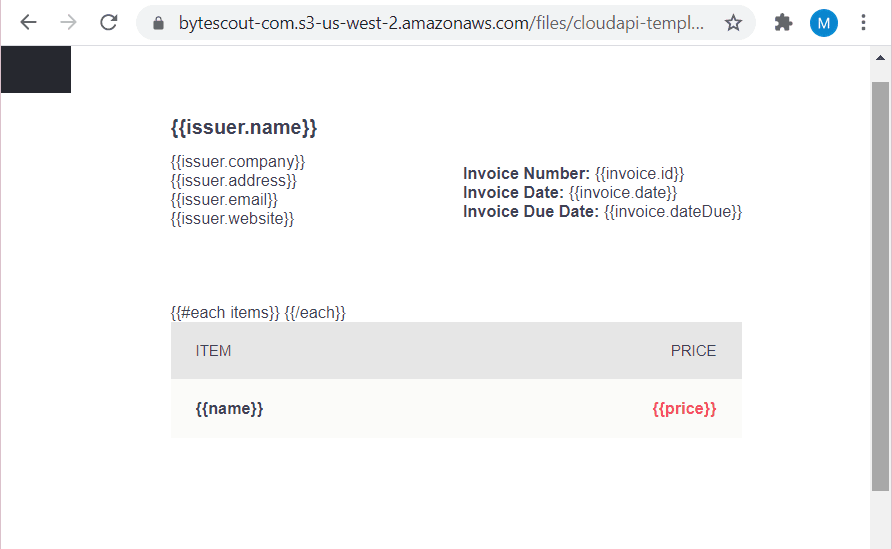Reload the page with refresh icon
This screenshot has height=549, width=892.
(x=109, y=22)
